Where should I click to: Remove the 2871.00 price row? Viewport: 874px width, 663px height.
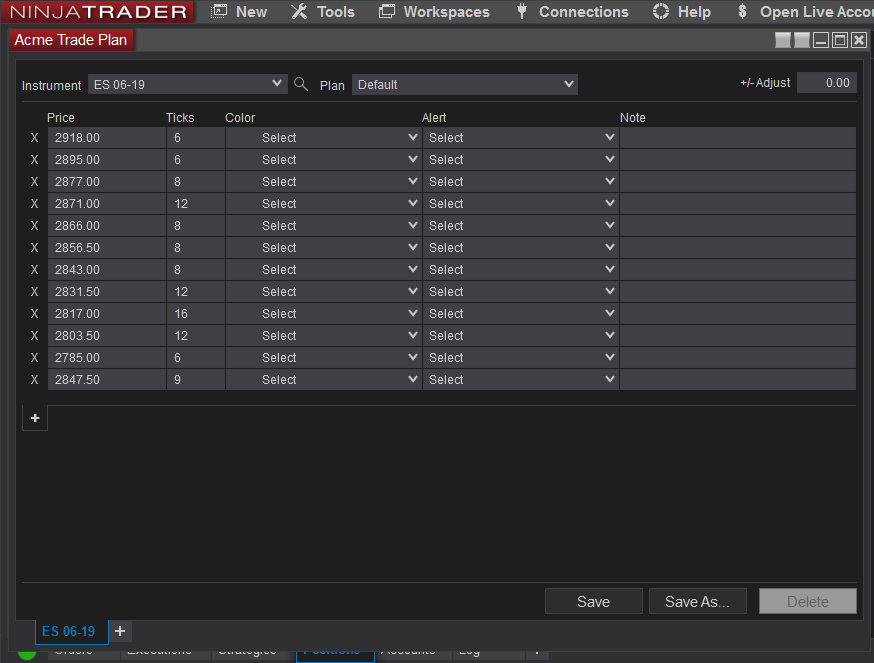(x=35, y=204)
